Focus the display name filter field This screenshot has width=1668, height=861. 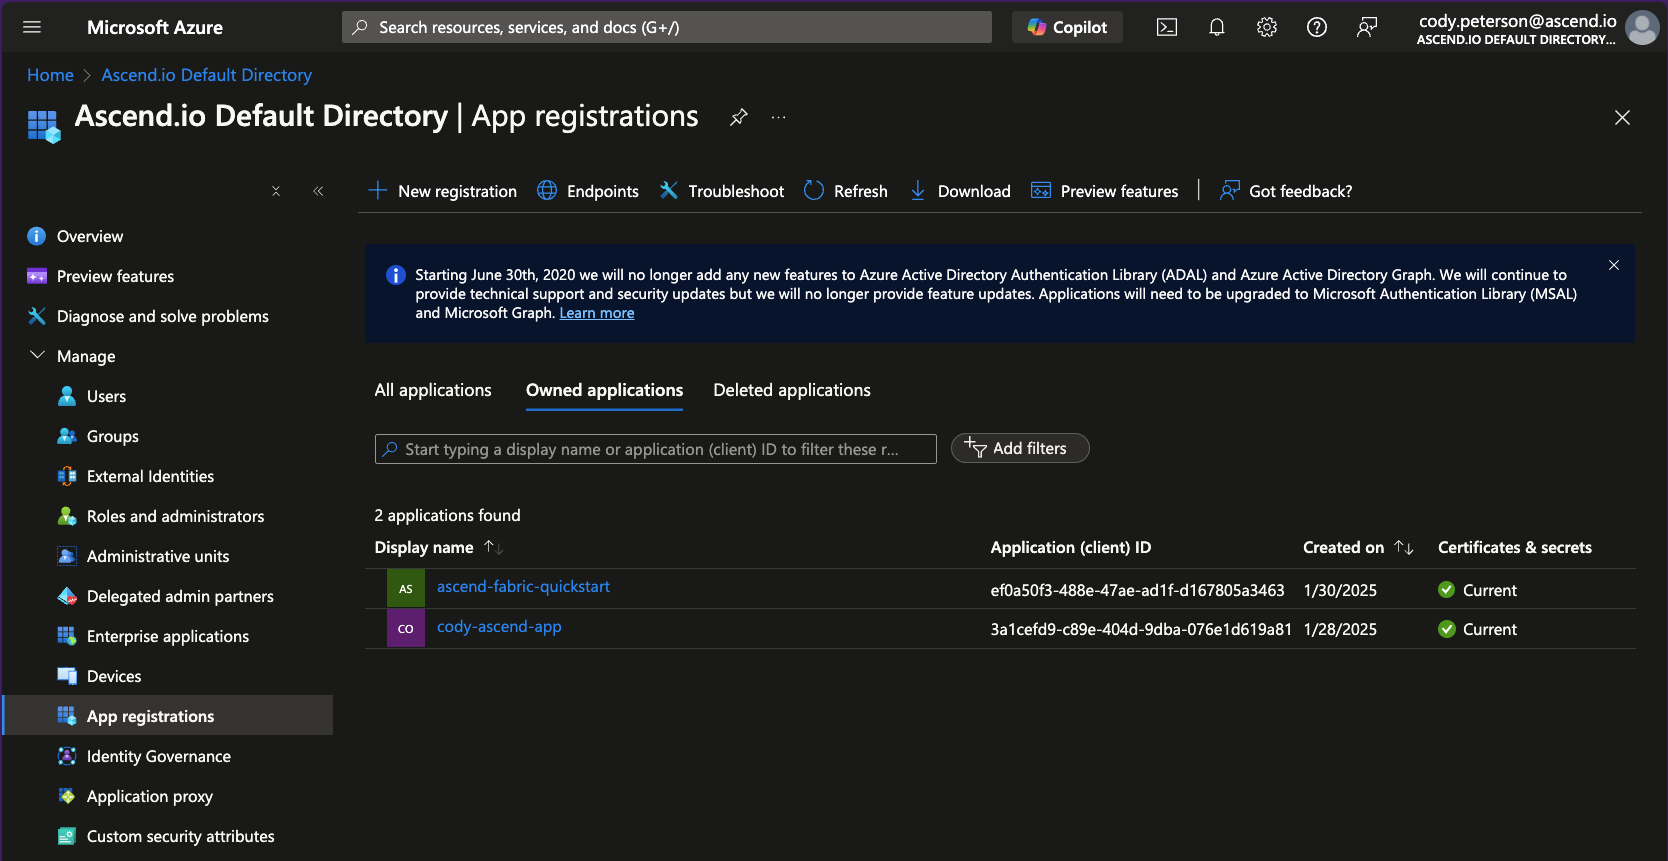[656, 449]
